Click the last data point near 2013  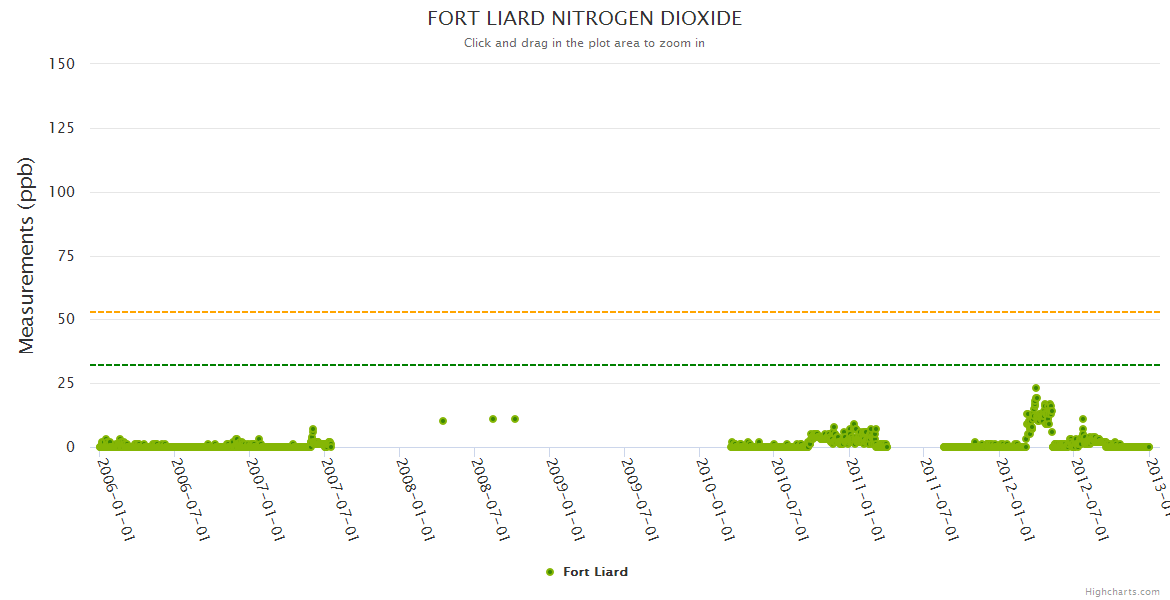[x=1149, y=447]
